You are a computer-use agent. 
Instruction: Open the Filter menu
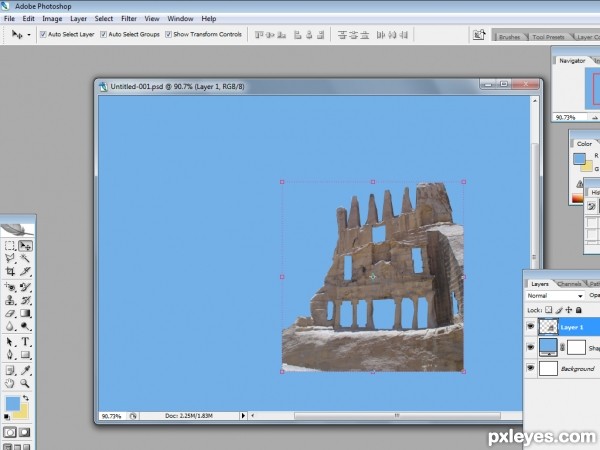(x=129, y=18)
